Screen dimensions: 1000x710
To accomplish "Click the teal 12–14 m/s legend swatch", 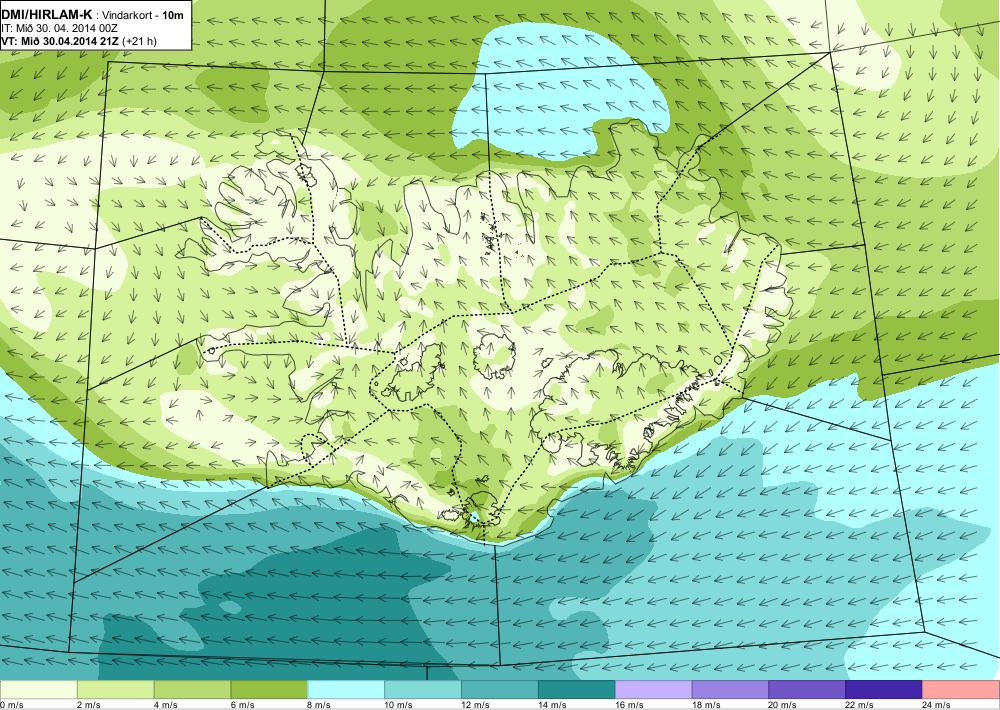I will pyautogui.click(x=499, y=690).
